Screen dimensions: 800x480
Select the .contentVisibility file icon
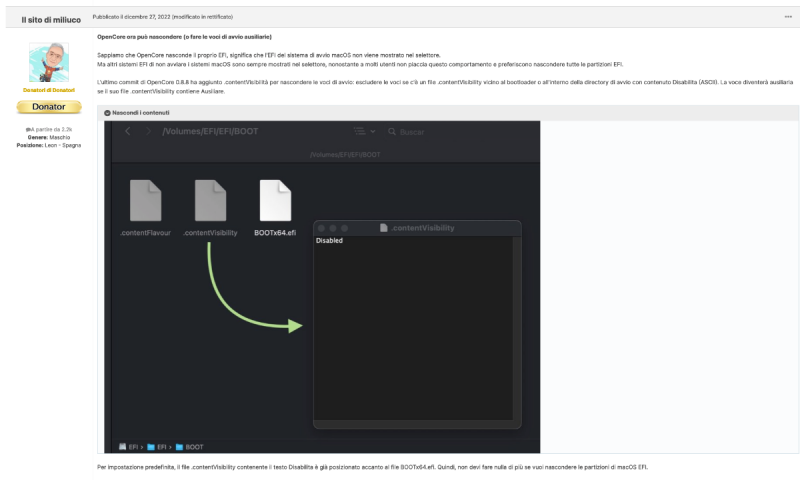(x=210, y=200)
